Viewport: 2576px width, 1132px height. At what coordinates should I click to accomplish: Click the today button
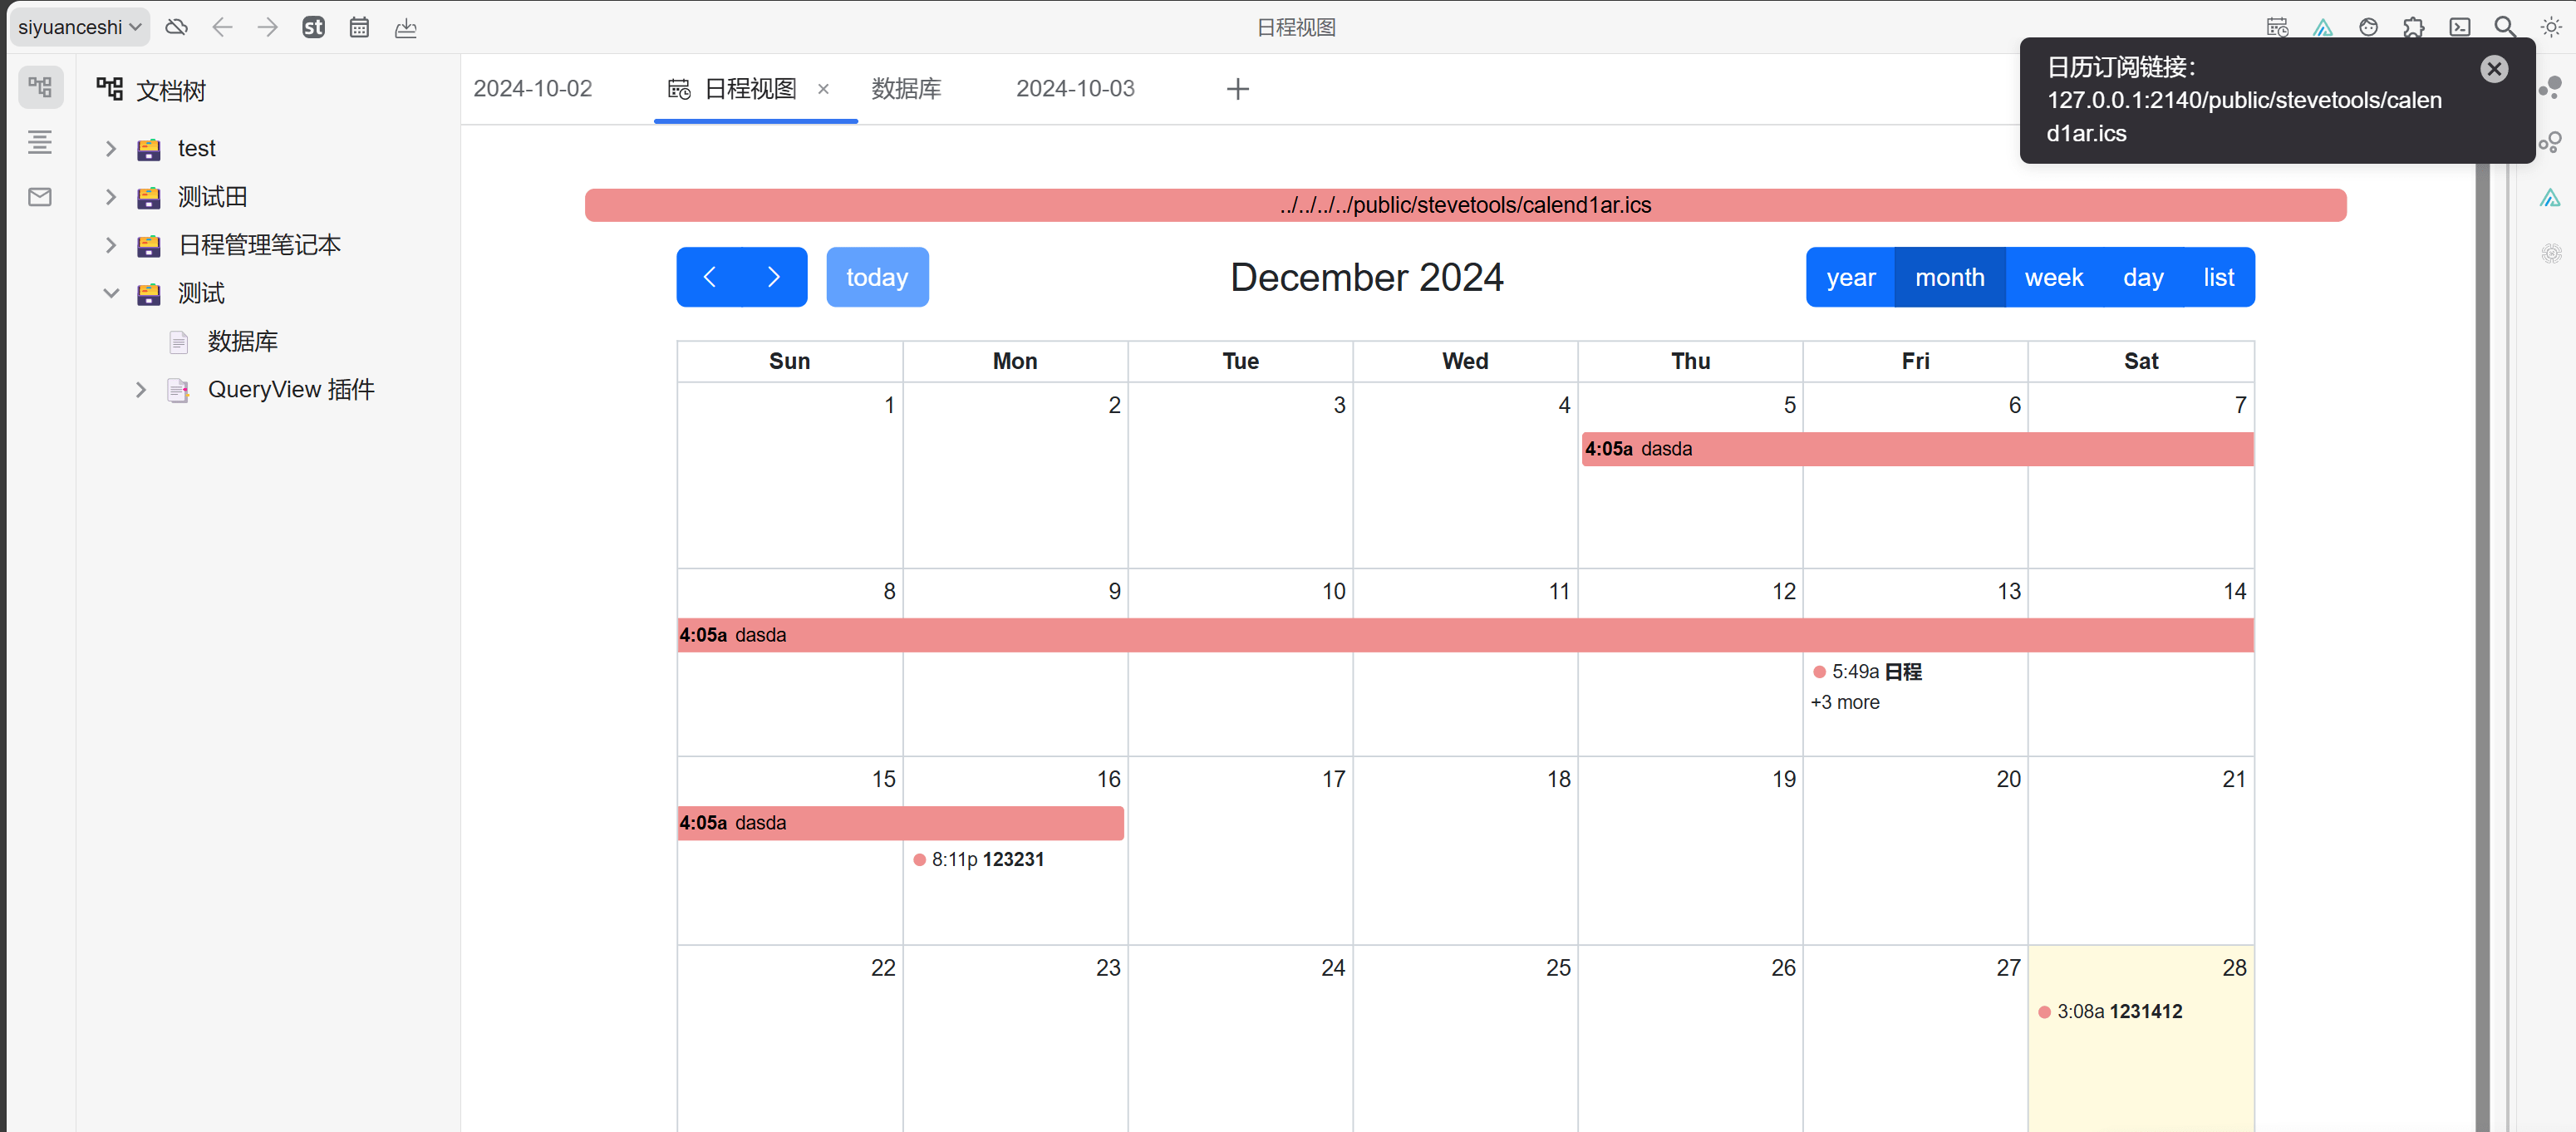[x=876, y=277]
